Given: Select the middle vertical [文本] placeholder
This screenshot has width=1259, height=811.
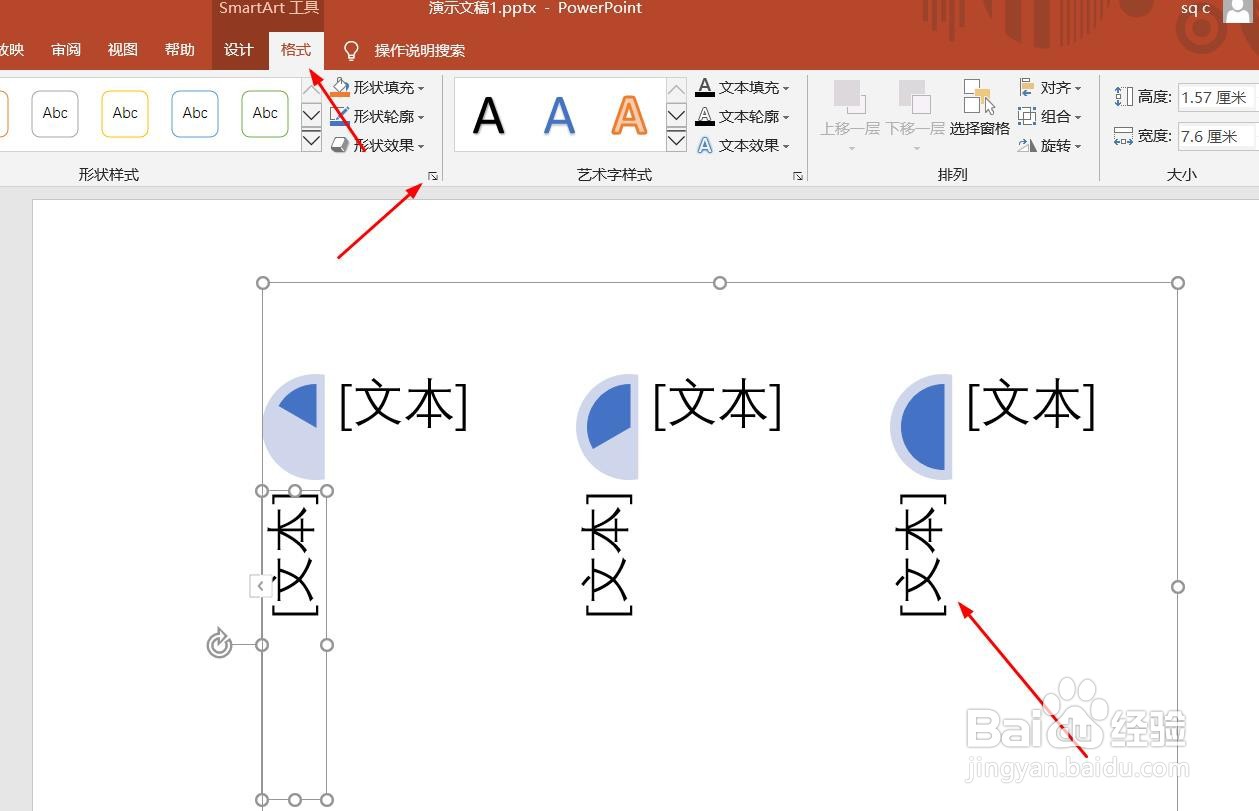Looking at the screenshot, I should click(608, 554).
